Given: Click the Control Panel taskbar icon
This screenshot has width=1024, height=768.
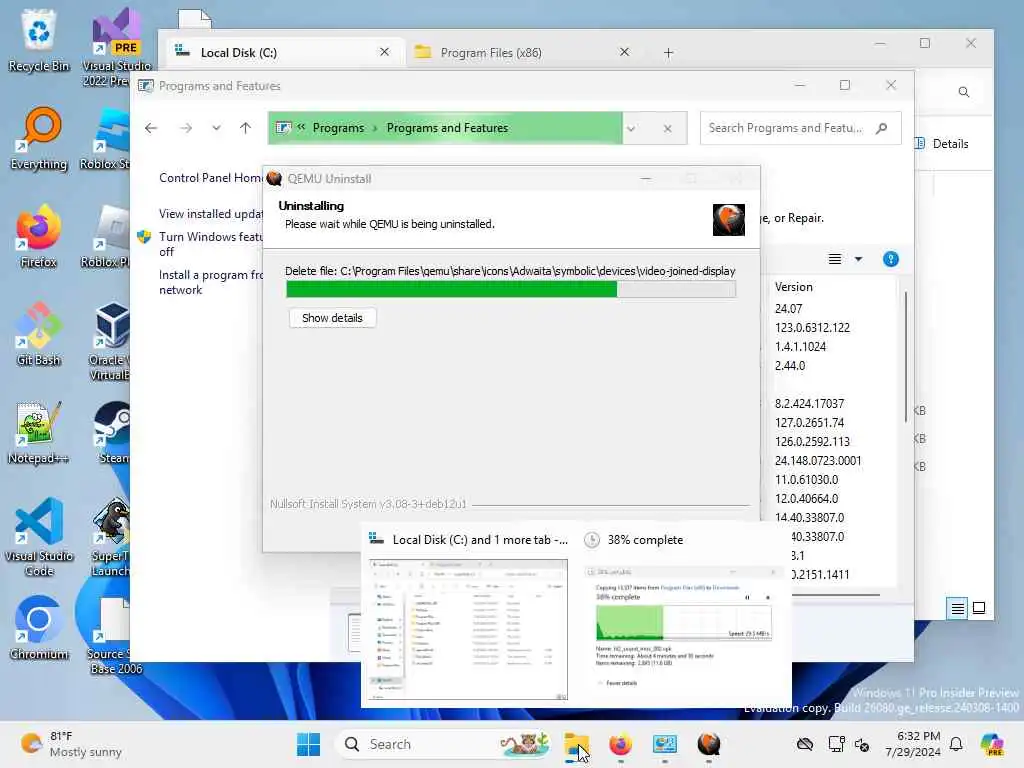Looking at the screenshot, I should tap(665, 744).
